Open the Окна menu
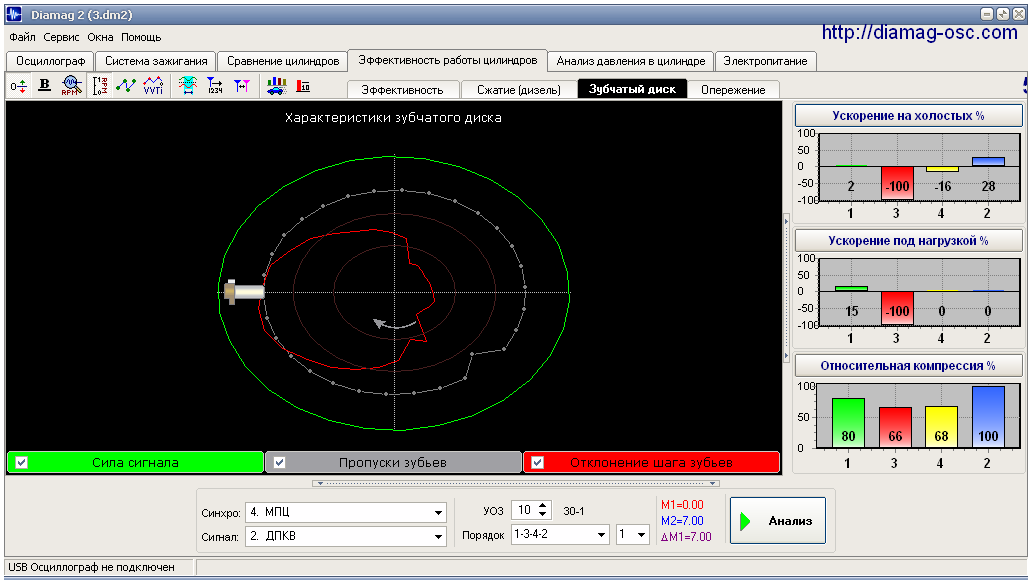1032x580 pixels. 100,38
